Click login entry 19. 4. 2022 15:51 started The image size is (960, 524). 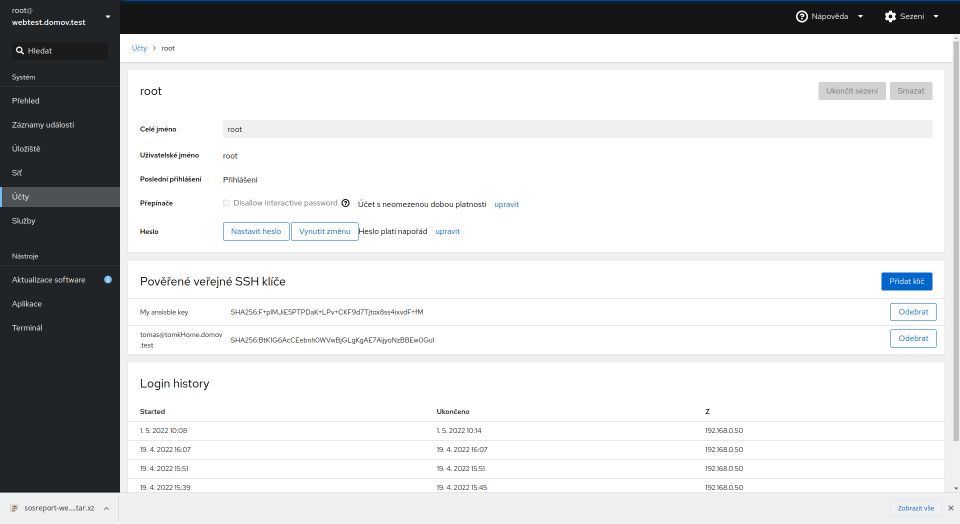click(x=164, y=469)
